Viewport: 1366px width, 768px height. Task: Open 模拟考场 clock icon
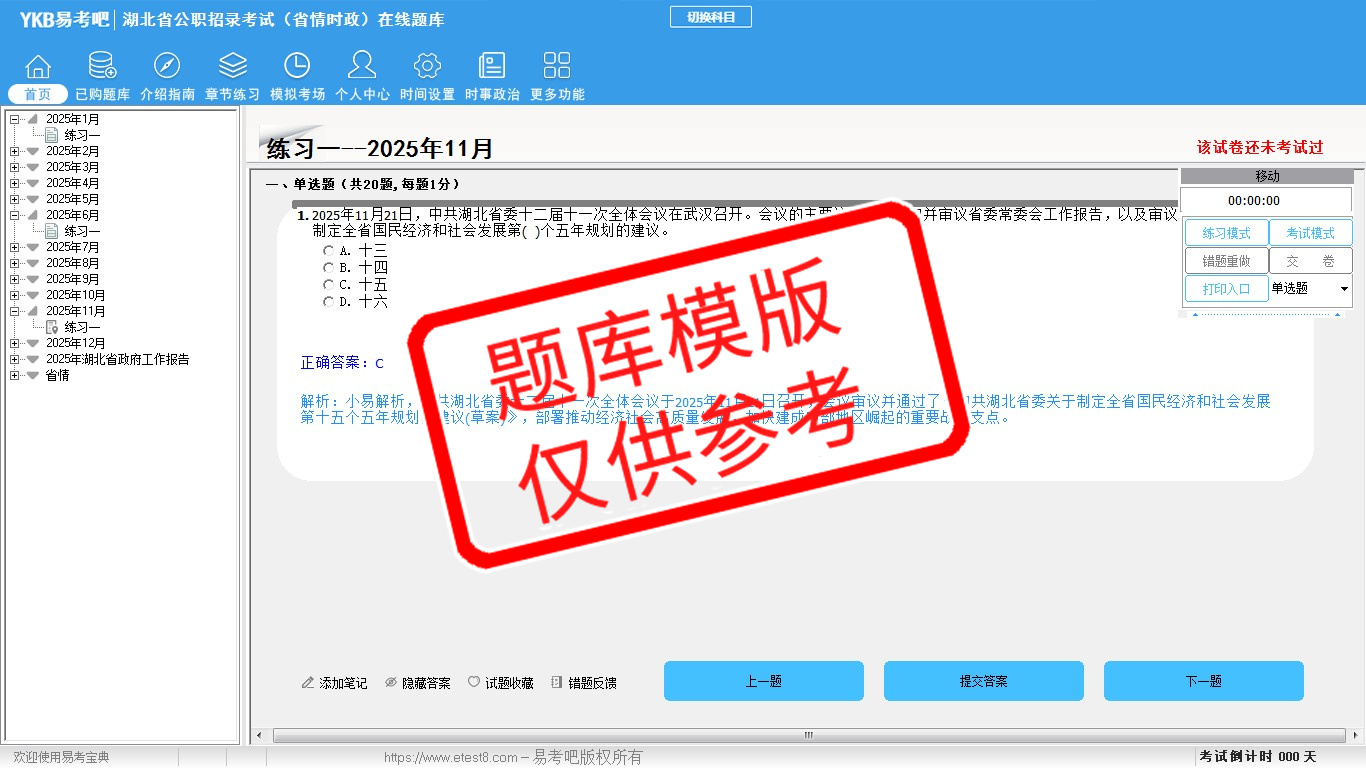297,66
